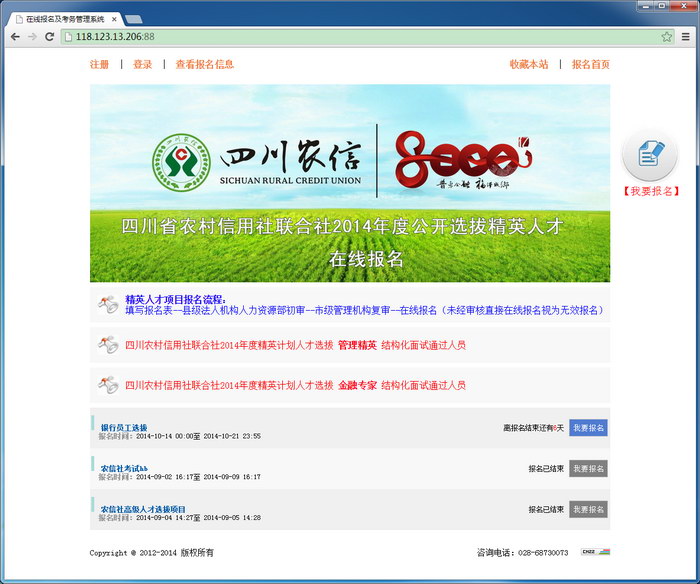This screenshot has width=700, height=584.
Task: Open the 农信社考试bb exam link
Action: pos(124,468)
